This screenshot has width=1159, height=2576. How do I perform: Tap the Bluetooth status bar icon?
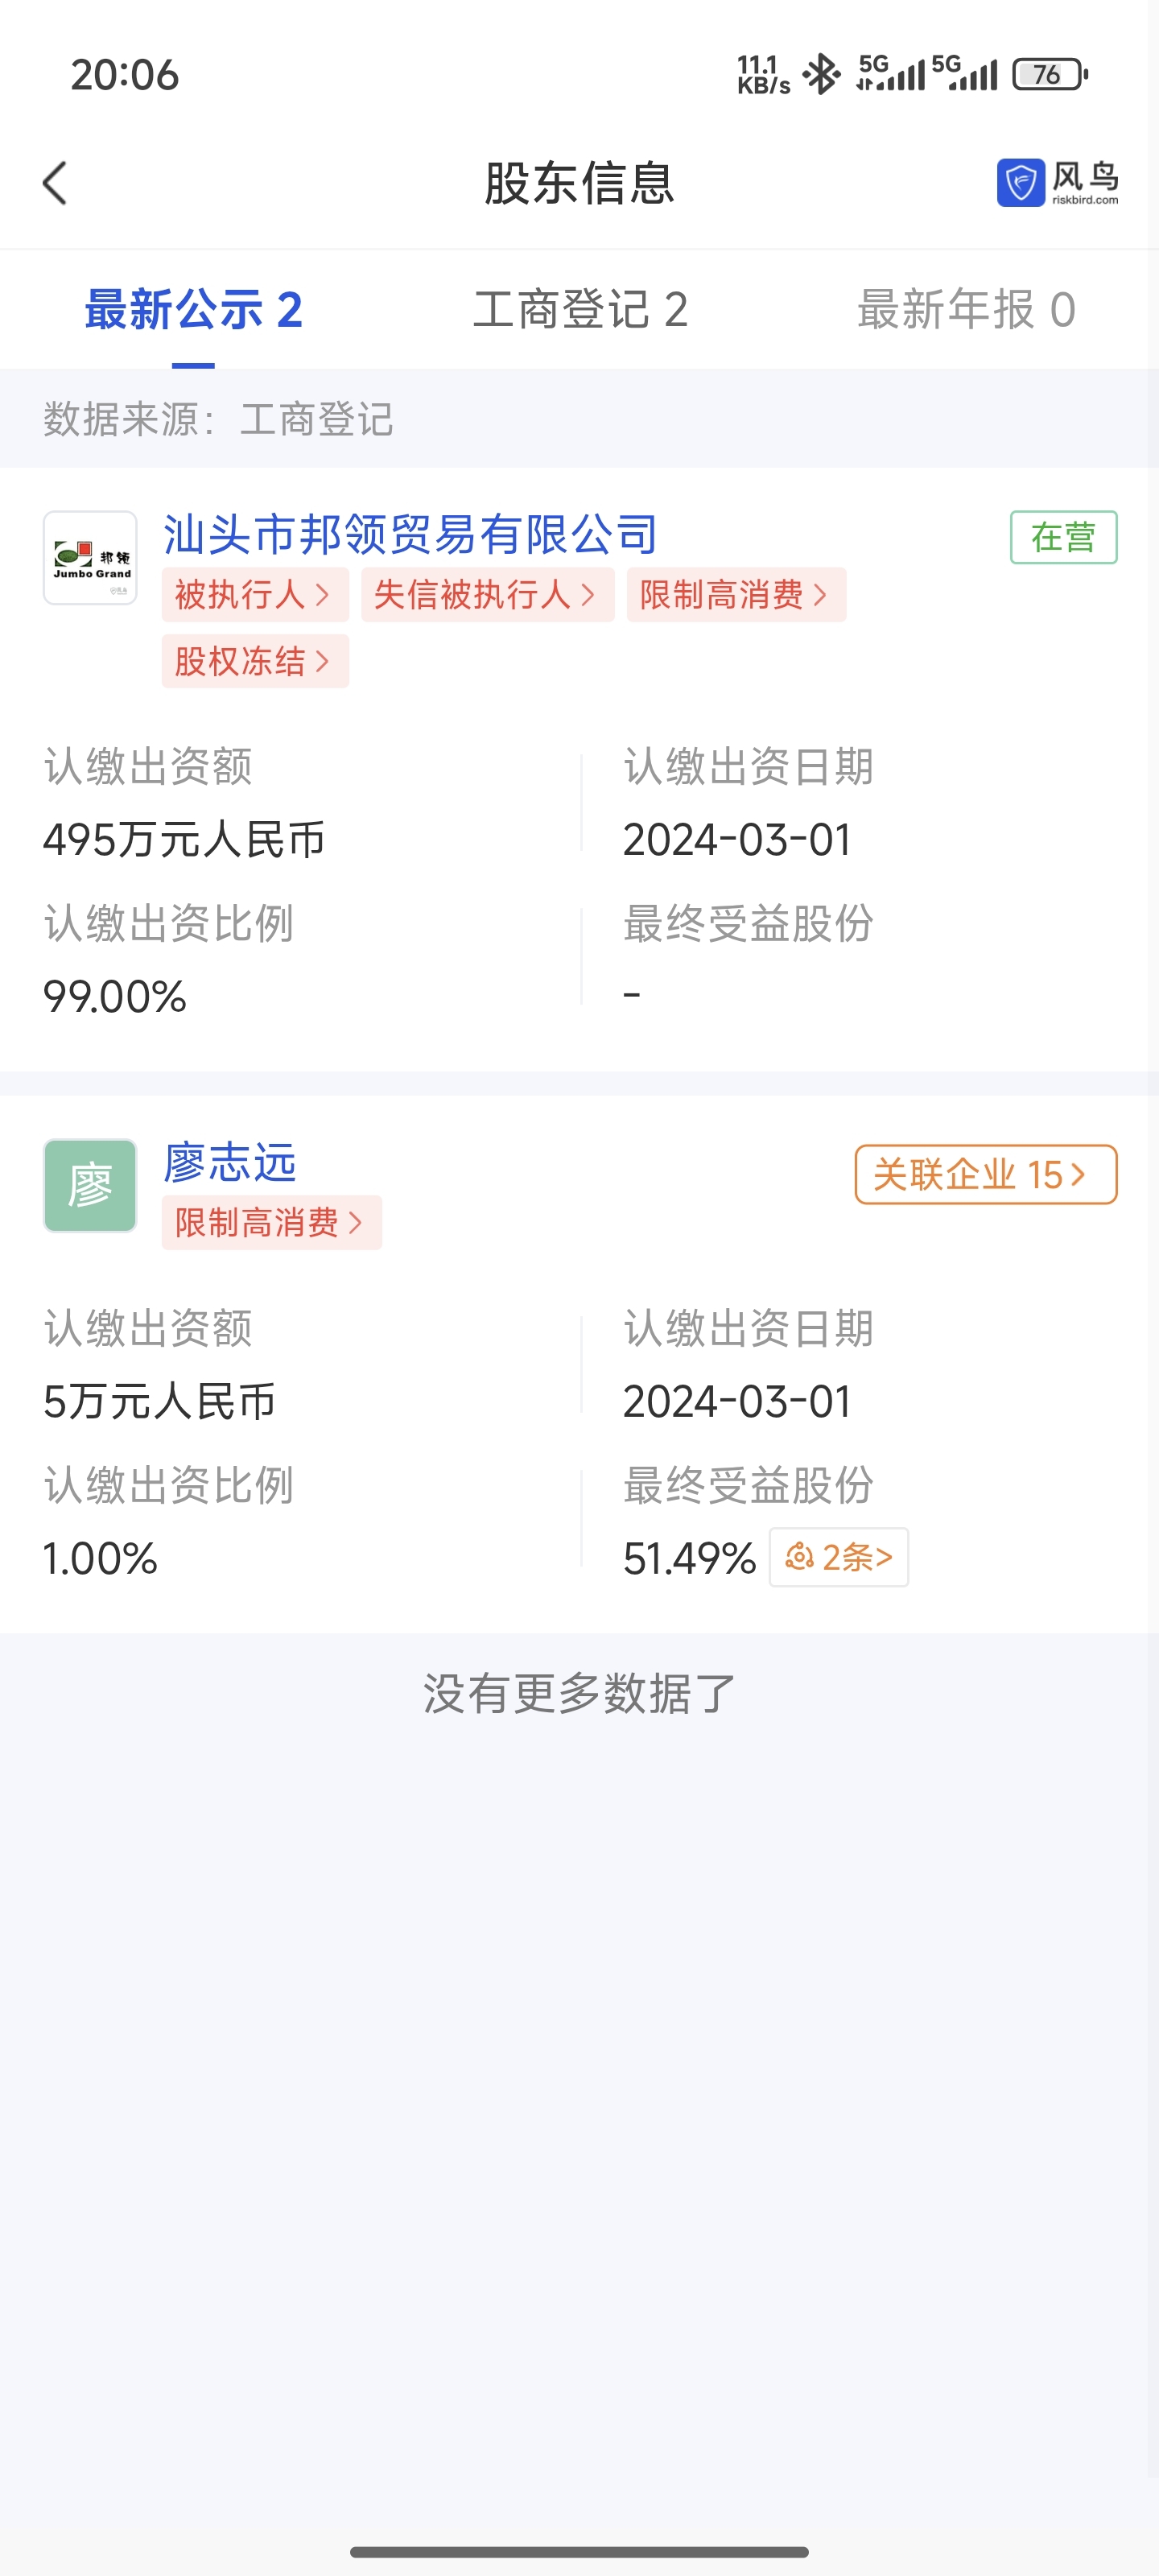[822, 74]
